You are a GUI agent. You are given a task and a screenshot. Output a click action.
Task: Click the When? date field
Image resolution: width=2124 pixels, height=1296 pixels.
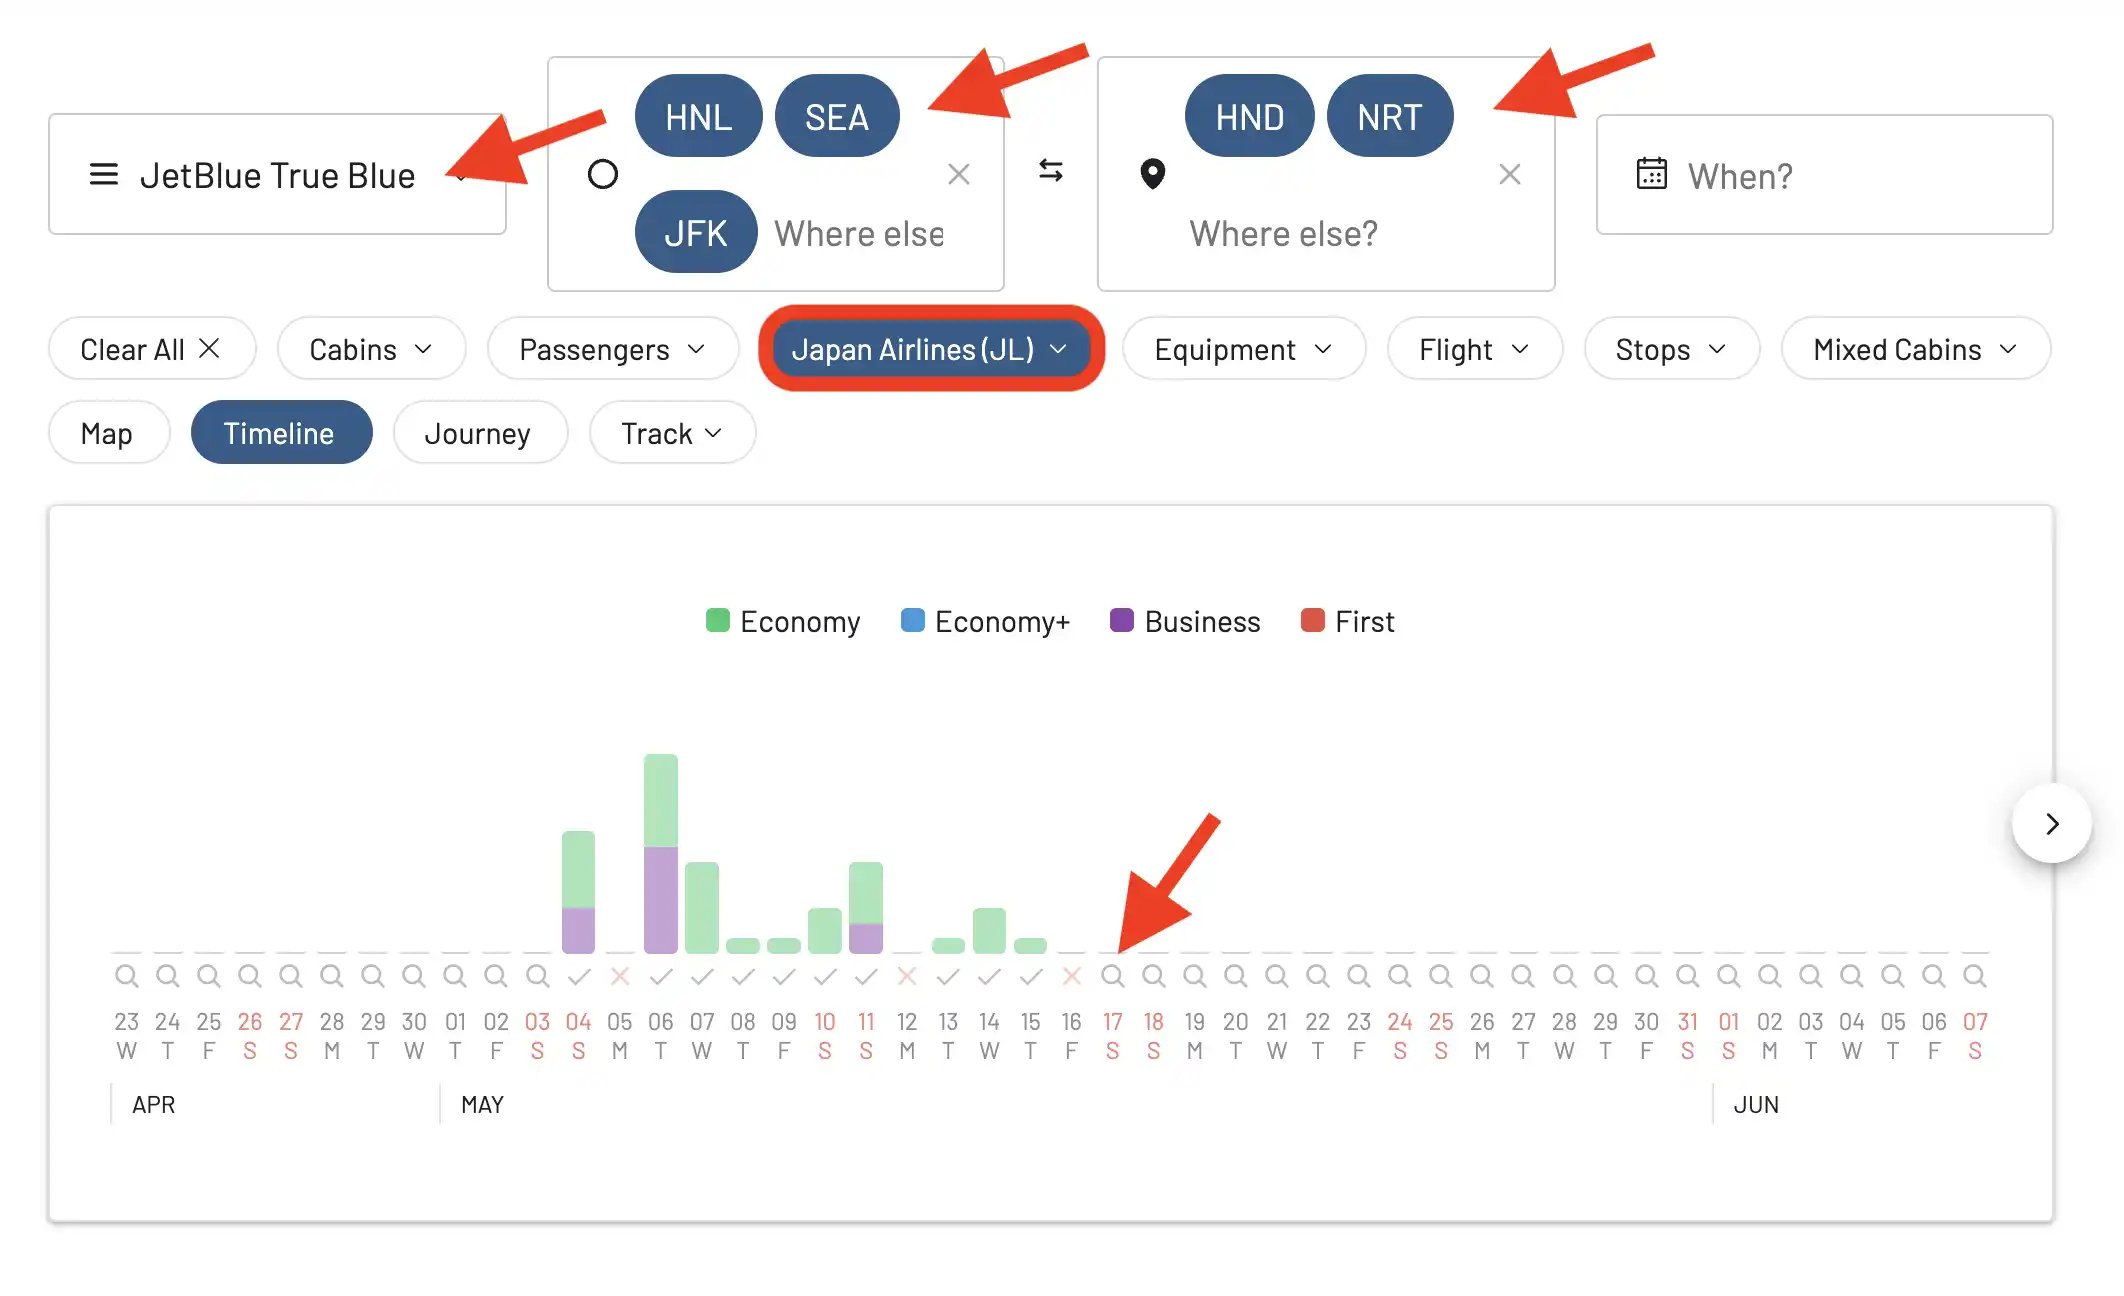click(x=1824, y=175)
